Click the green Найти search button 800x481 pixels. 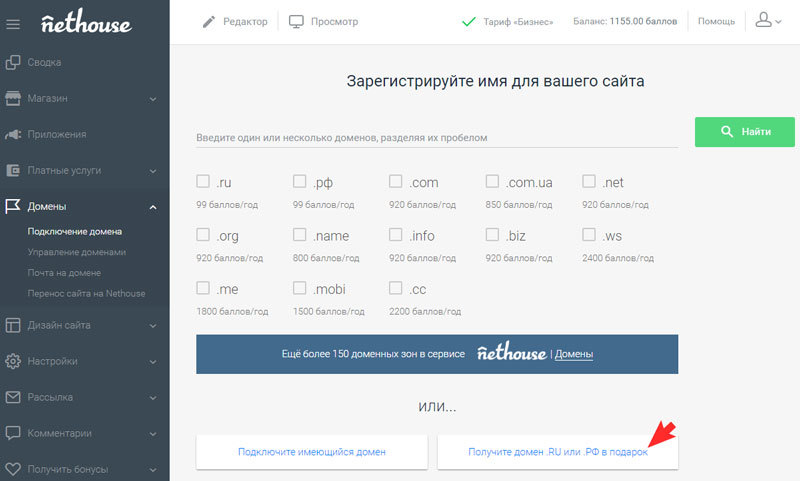[744, 132]
